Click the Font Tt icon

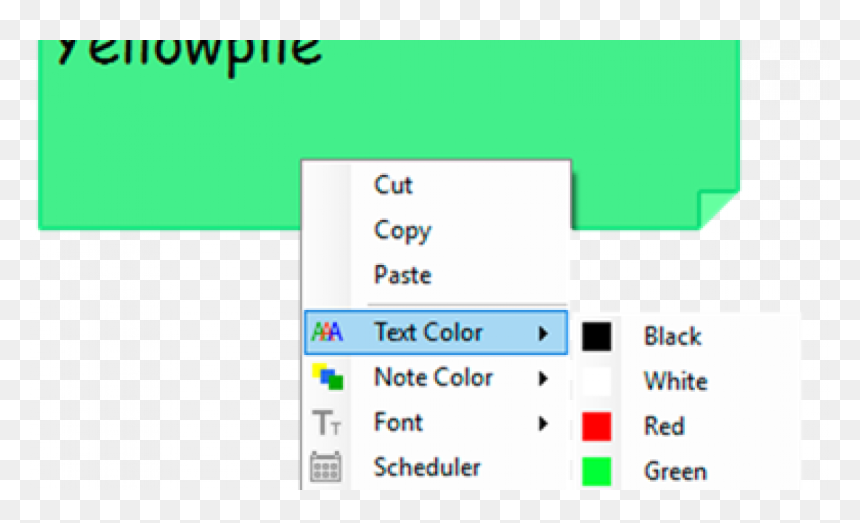(x=327, y=423)
